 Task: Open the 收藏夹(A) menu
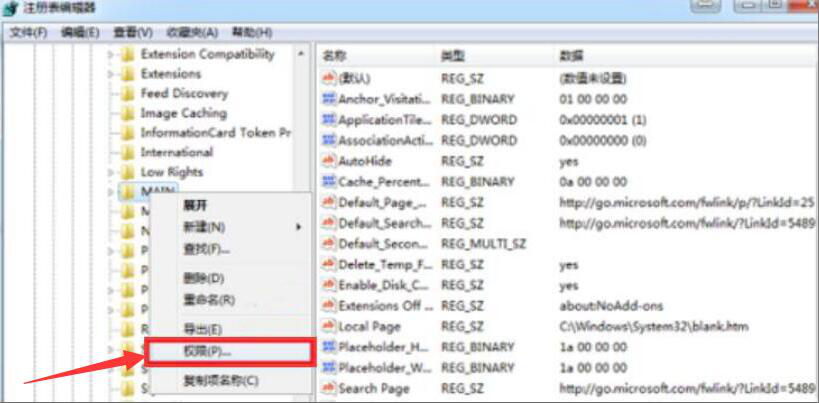(x=192, y=32)
